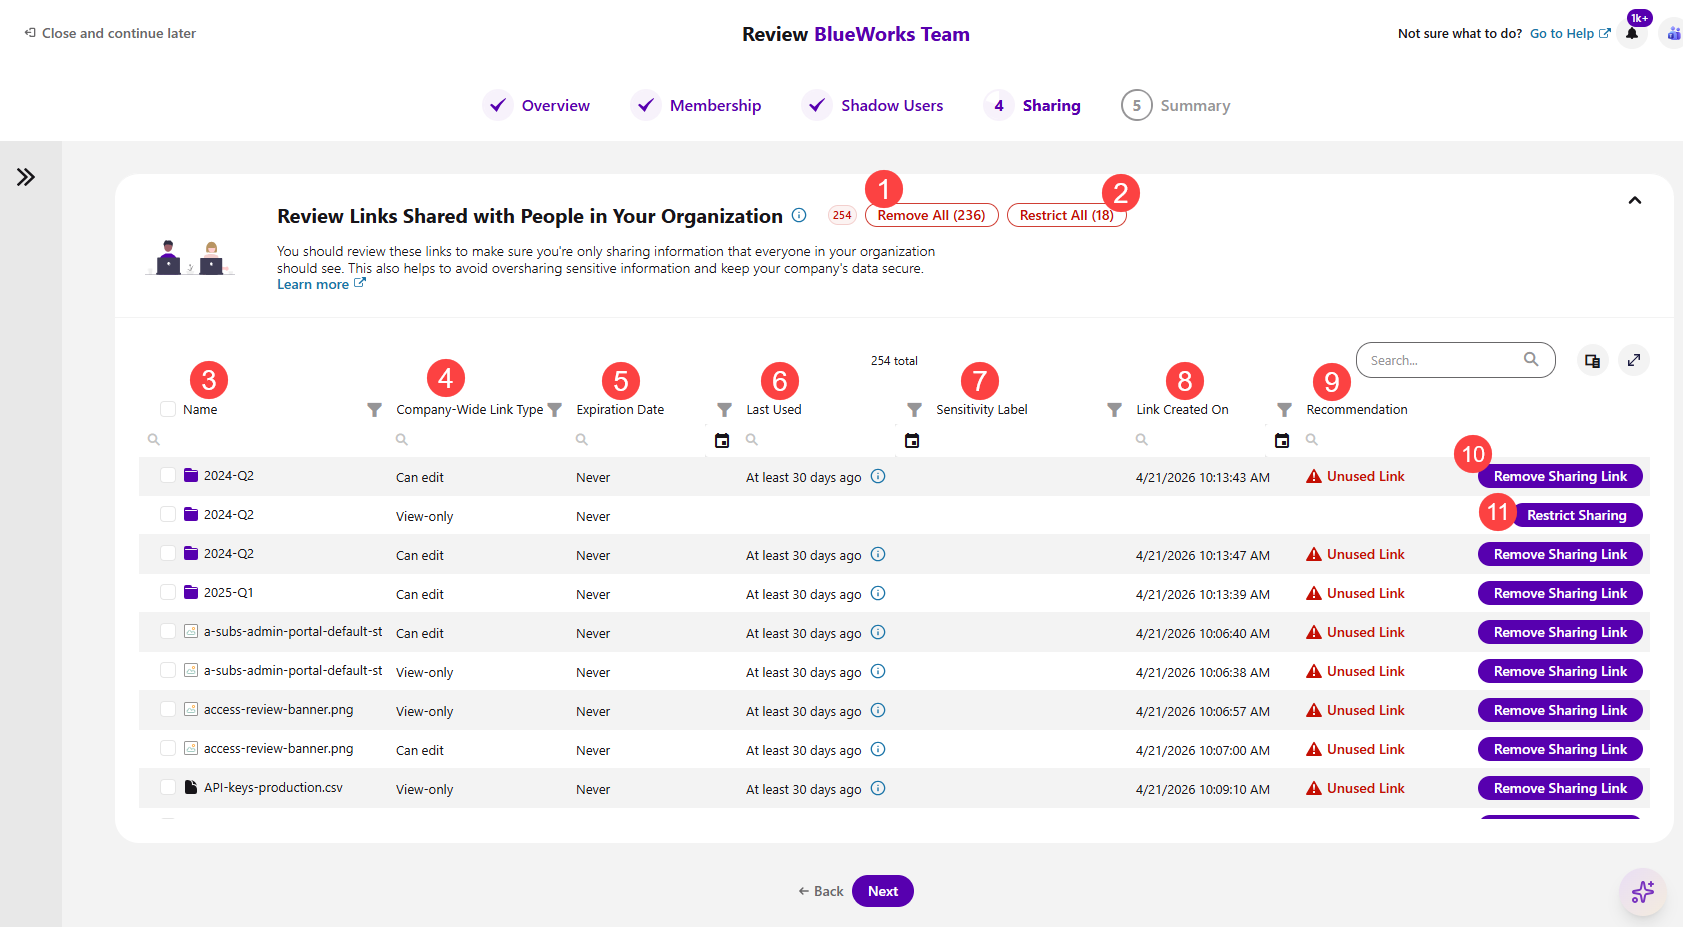Open the Link Created On calendar picker
Screen dimensions: 1683x927
(x=1282, y=441)
